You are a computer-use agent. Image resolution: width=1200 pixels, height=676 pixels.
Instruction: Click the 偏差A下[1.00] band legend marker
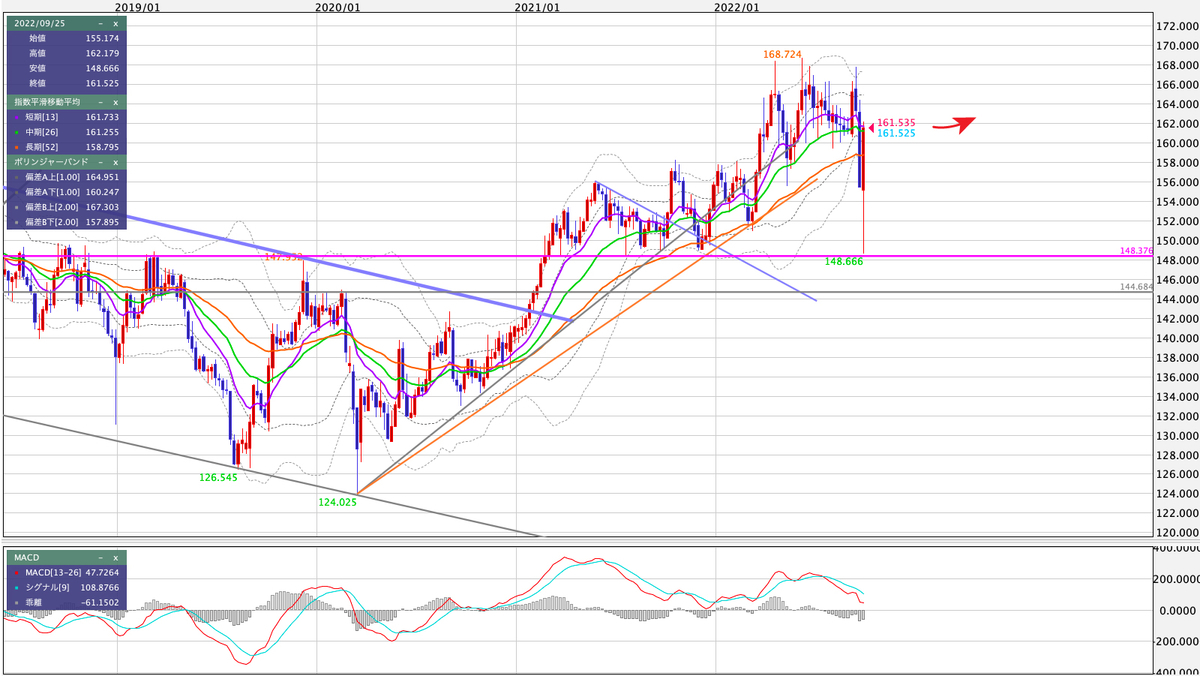16,193
